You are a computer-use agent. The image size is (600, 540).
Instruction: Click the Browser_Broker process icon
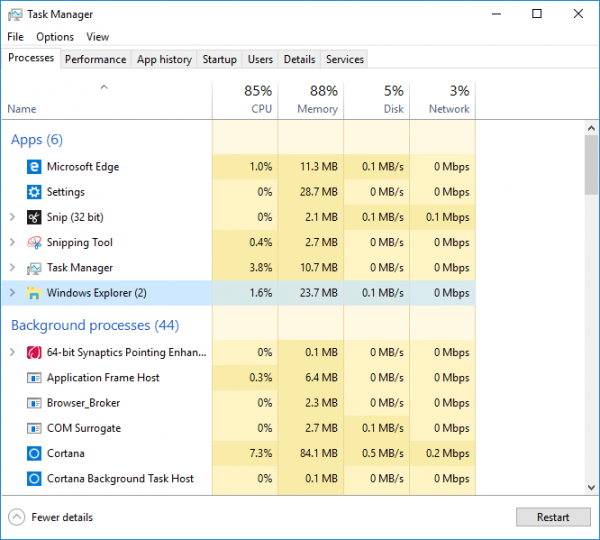tap(34, 403)
